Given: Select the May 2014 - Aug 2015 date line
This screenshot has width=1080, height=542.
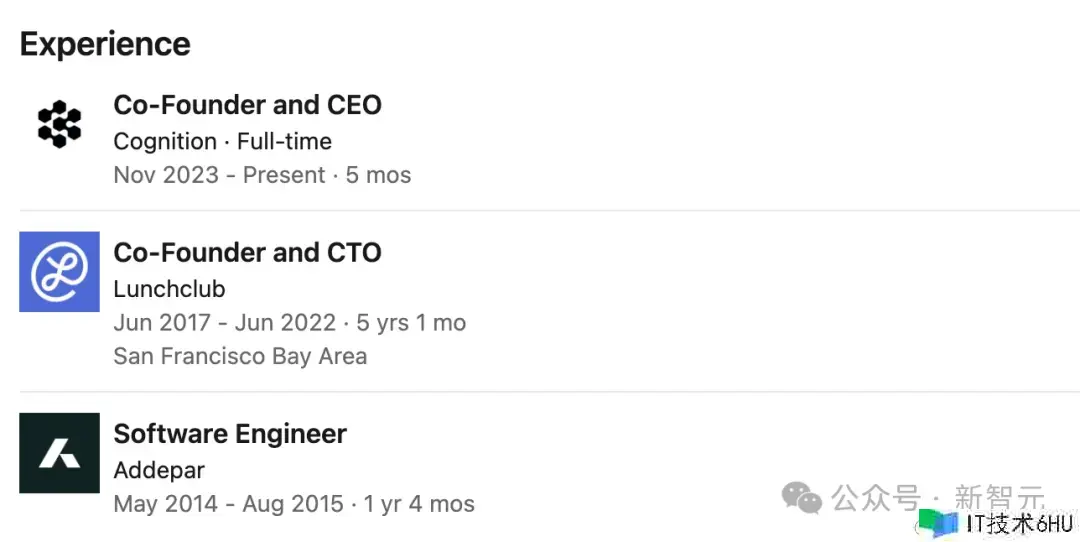Looking at the screenshot, I should pyautogui.click(x=294, y=504).
